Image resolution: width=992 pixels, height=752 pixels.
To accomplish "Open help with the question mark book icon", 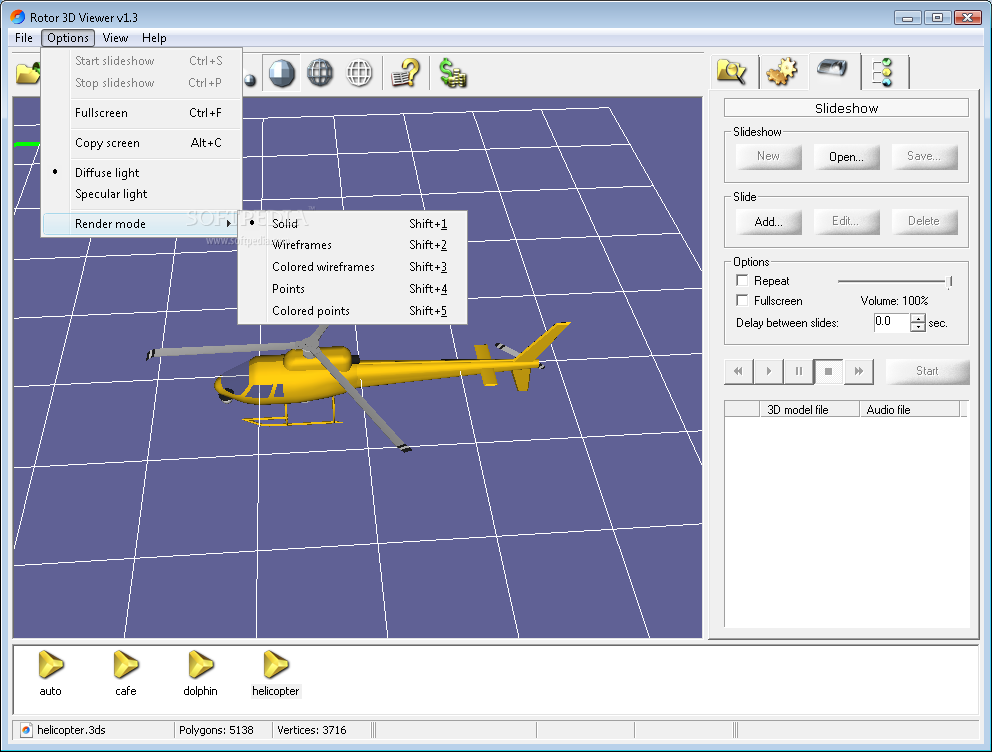I will (x=406, y=73).
